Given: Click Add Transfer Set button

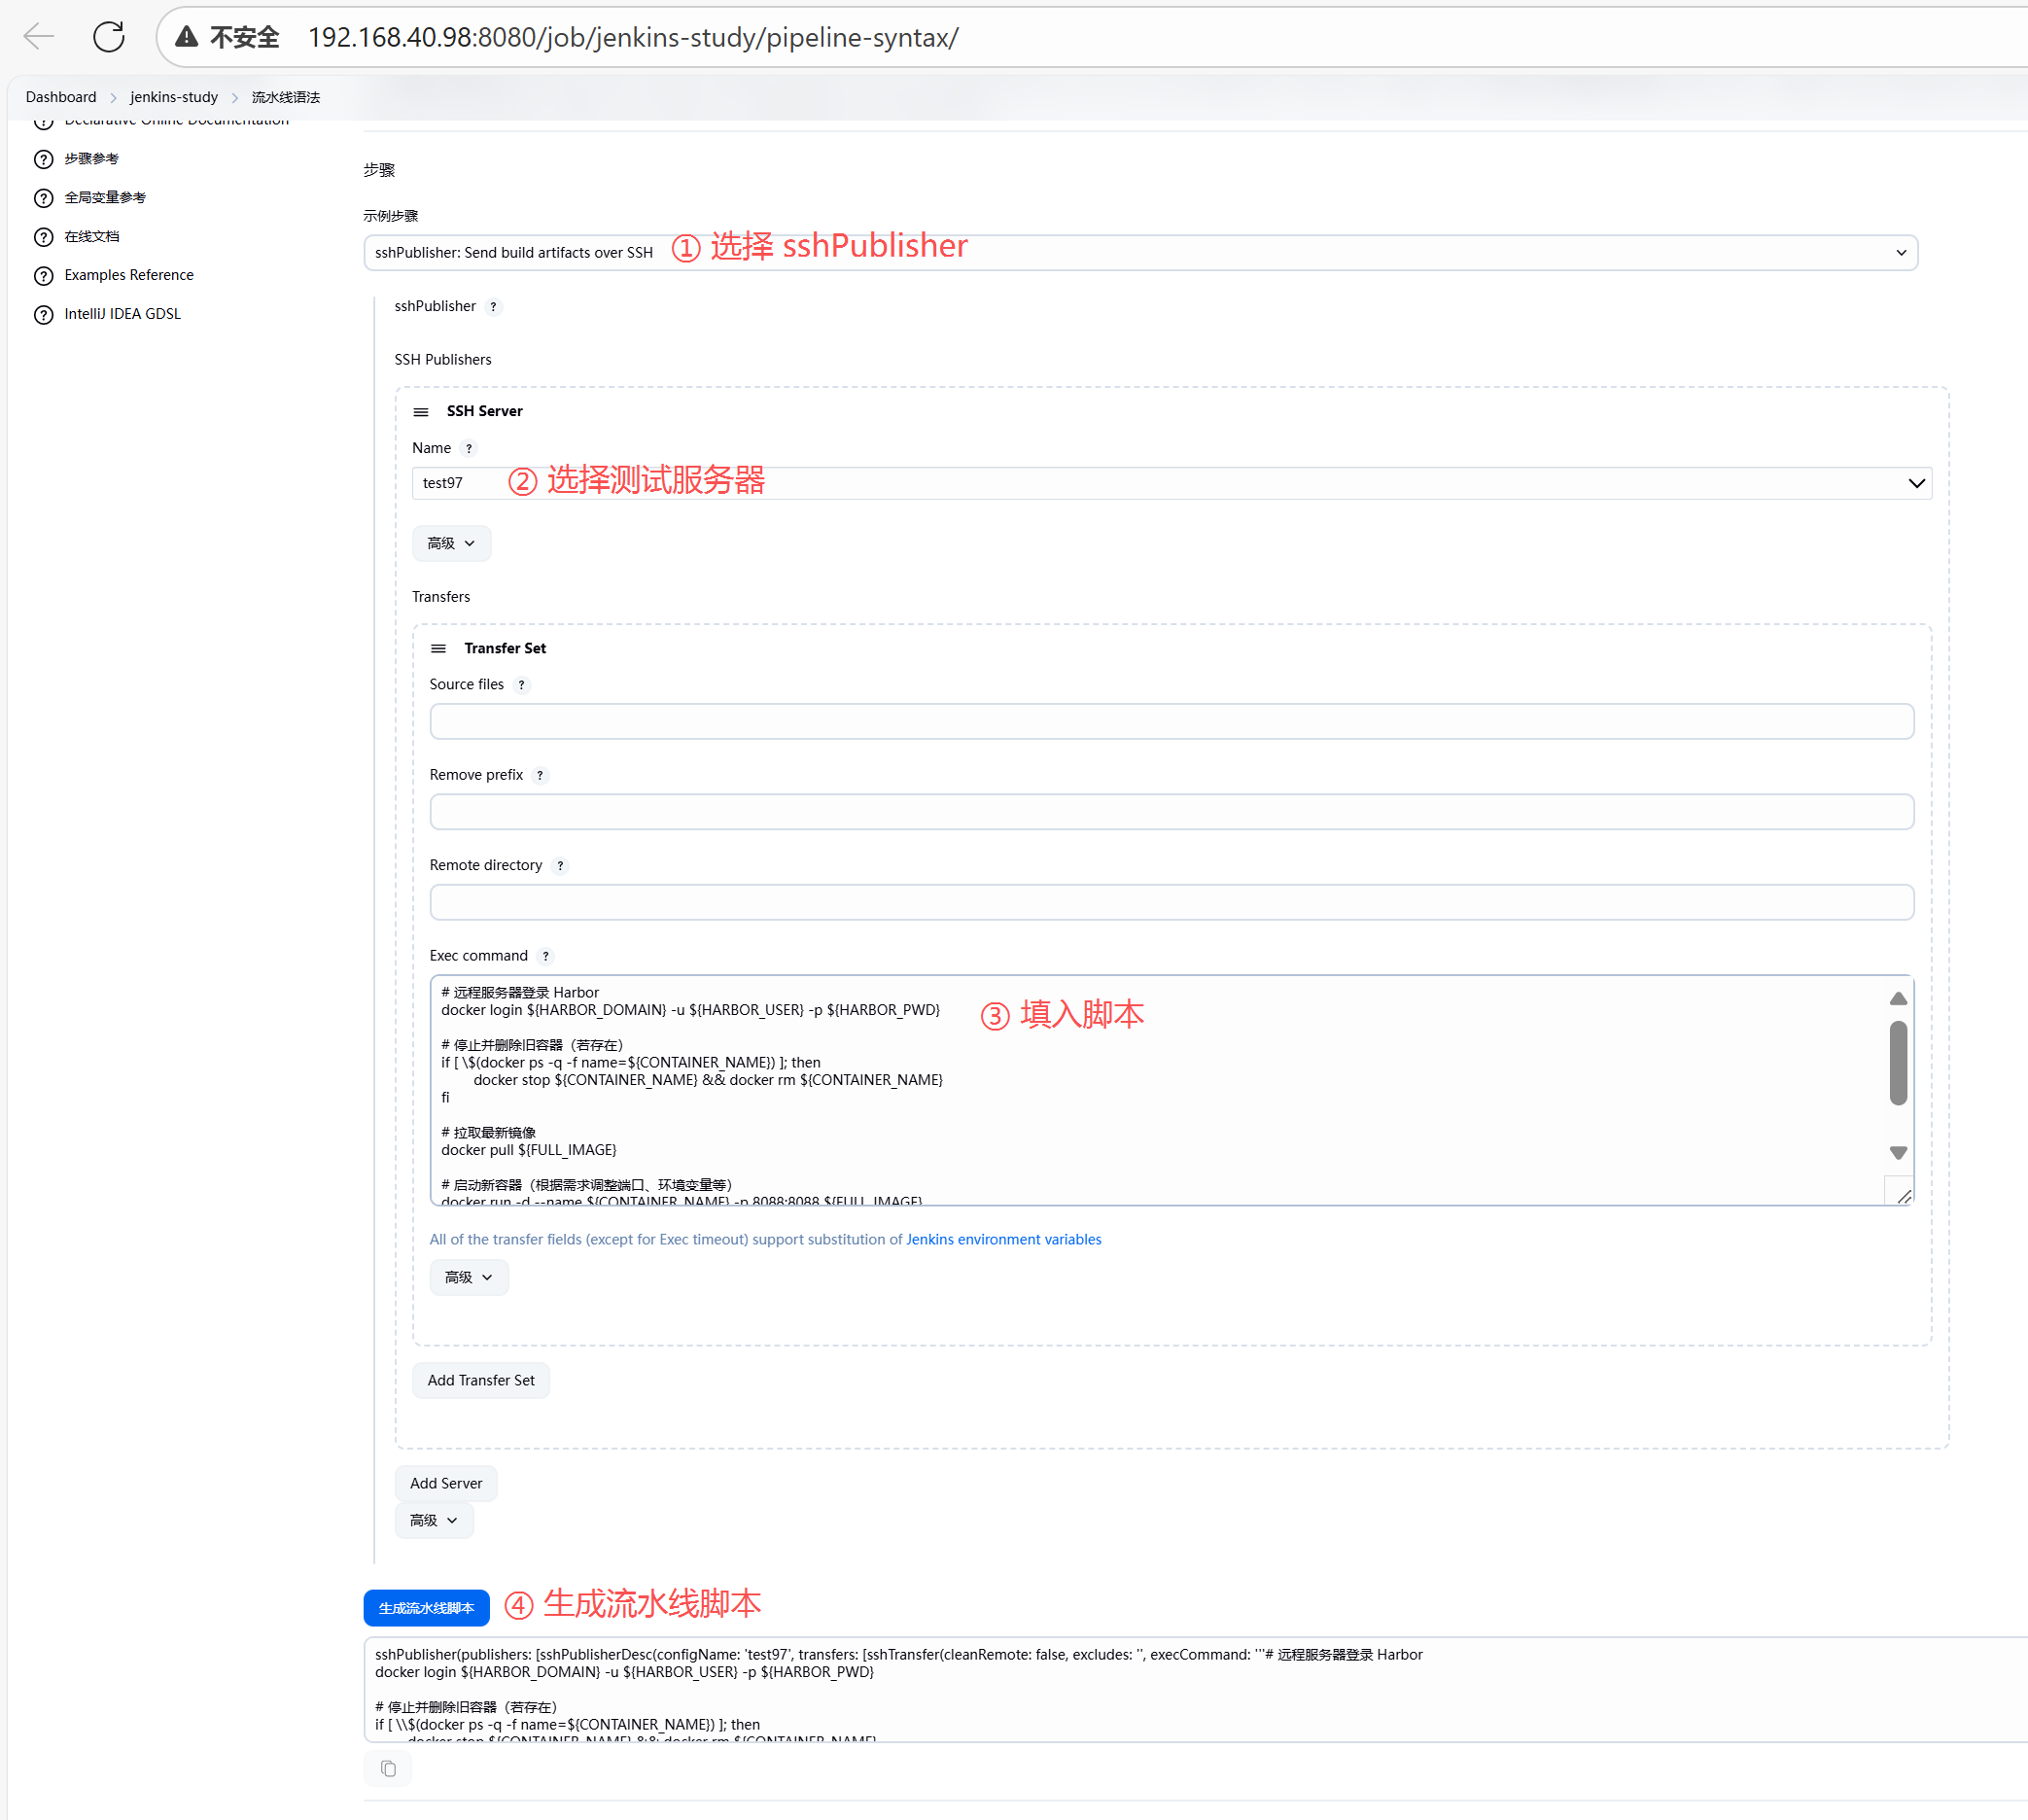Looking at the screenshot, I should pyautogui.click(x=480, y=1381).
